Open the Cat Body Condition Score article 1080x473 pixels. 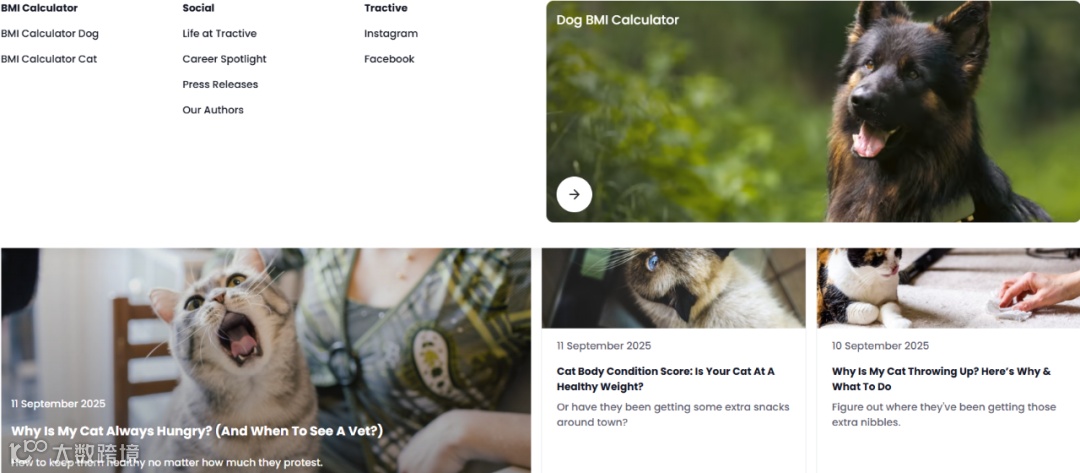pyautogui.click(x=665, y=379)
